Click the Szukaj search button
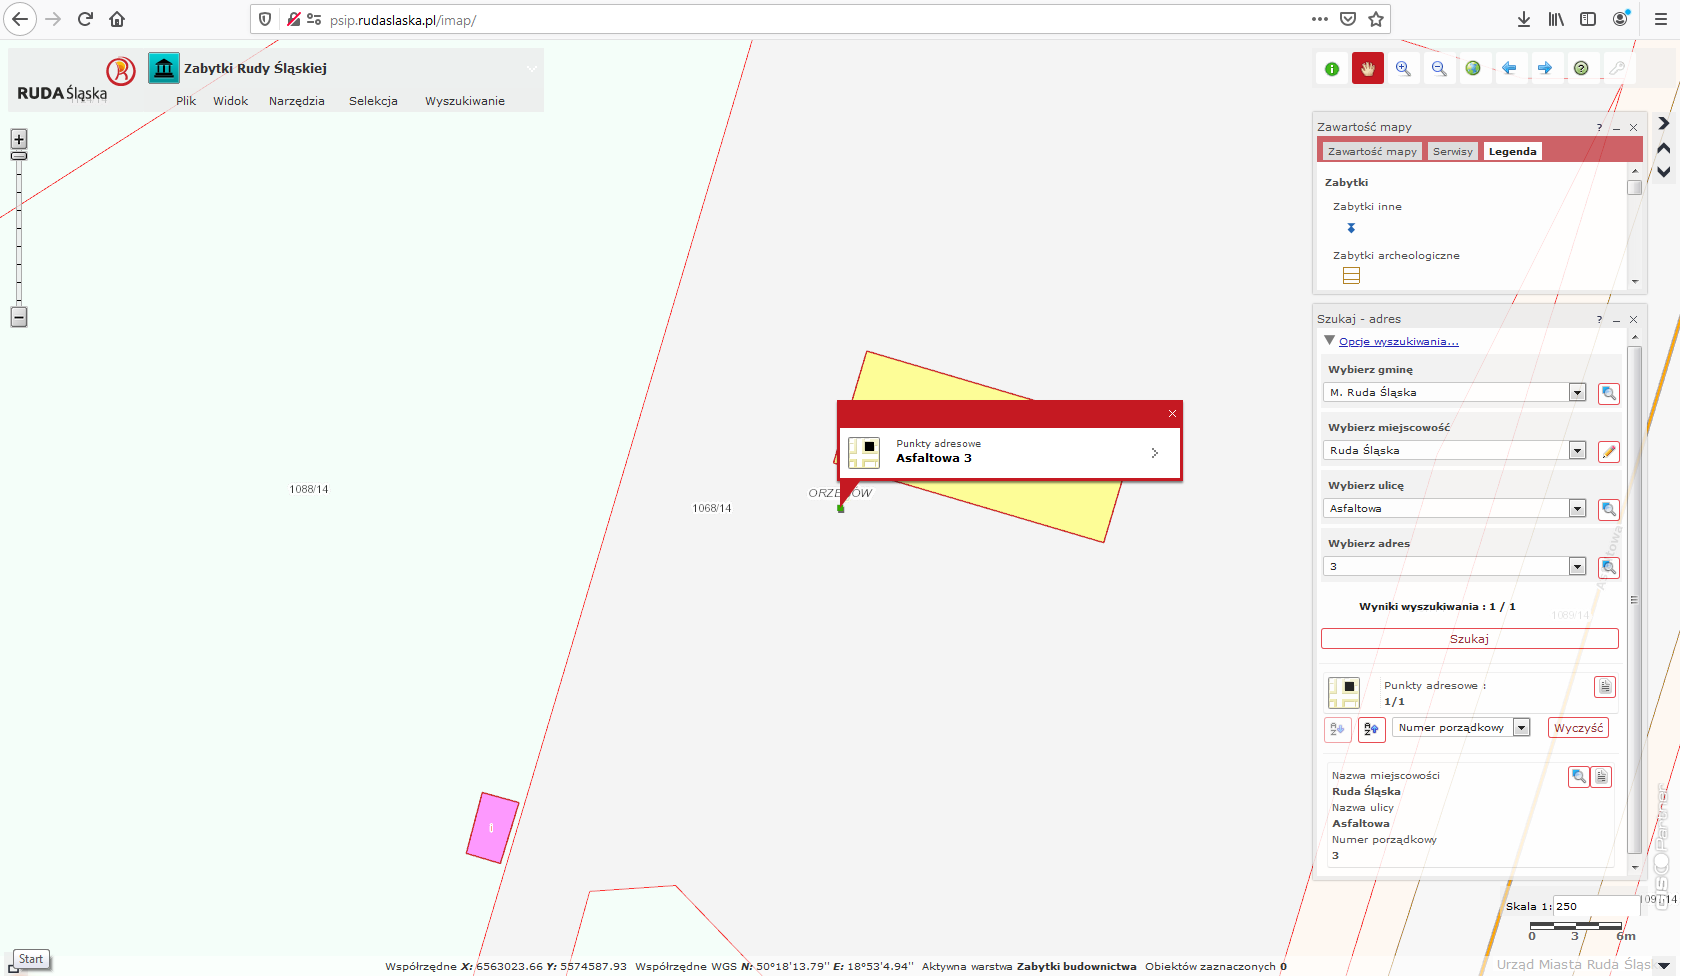Viewport: 1682px width, 980px height. [1469, 639]
